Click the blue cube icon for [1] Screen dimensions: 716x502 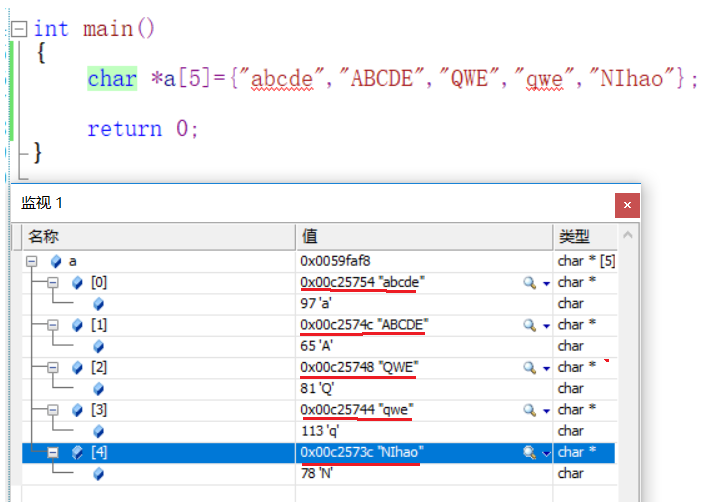78,325
